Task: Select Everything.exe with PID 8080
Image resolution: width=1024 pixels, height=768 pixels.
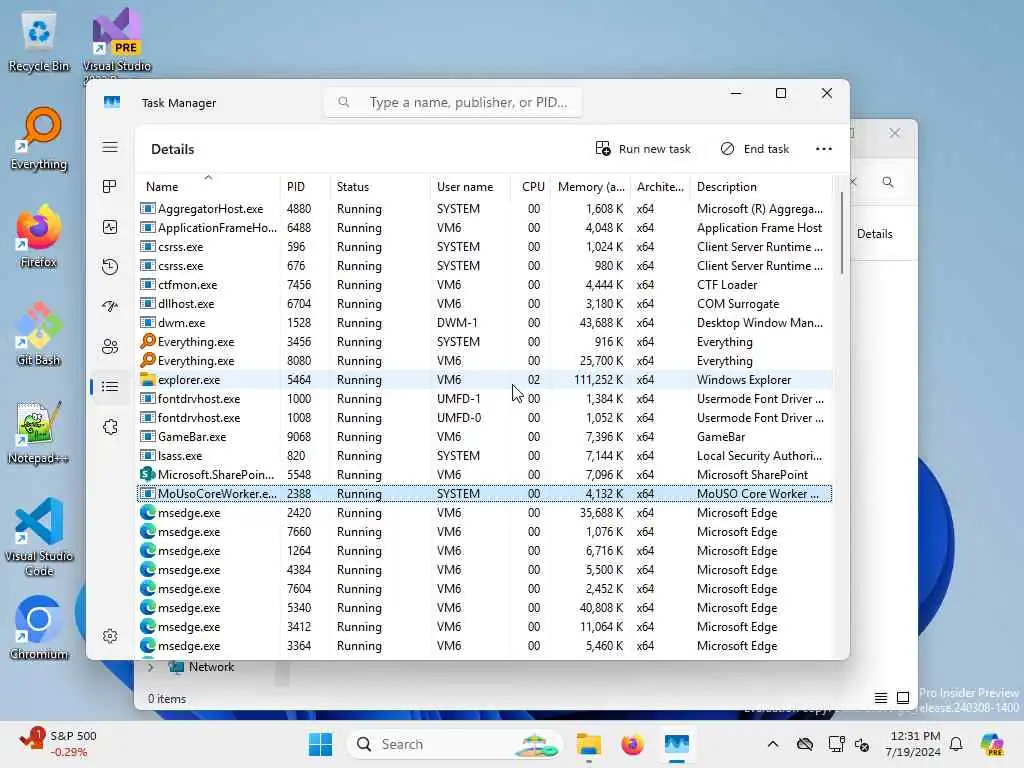Action: (x=485, y=360)
